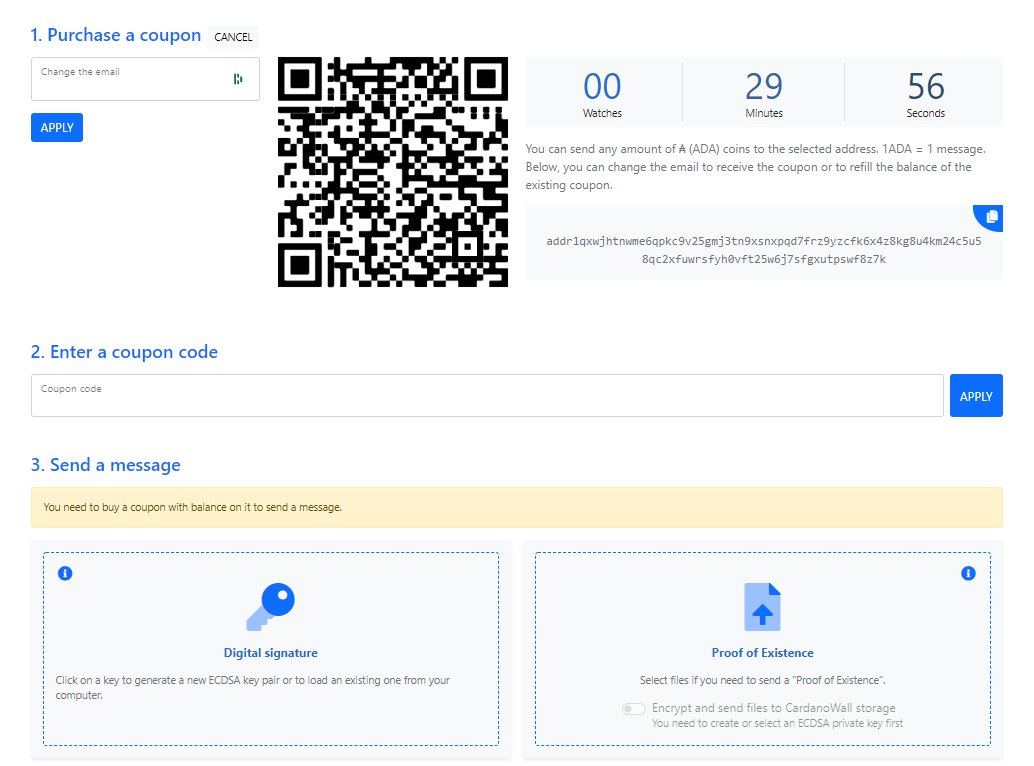Click the password manager icon in email field
The height and width of the screenshot is (766, 1034).
[238, 79]
